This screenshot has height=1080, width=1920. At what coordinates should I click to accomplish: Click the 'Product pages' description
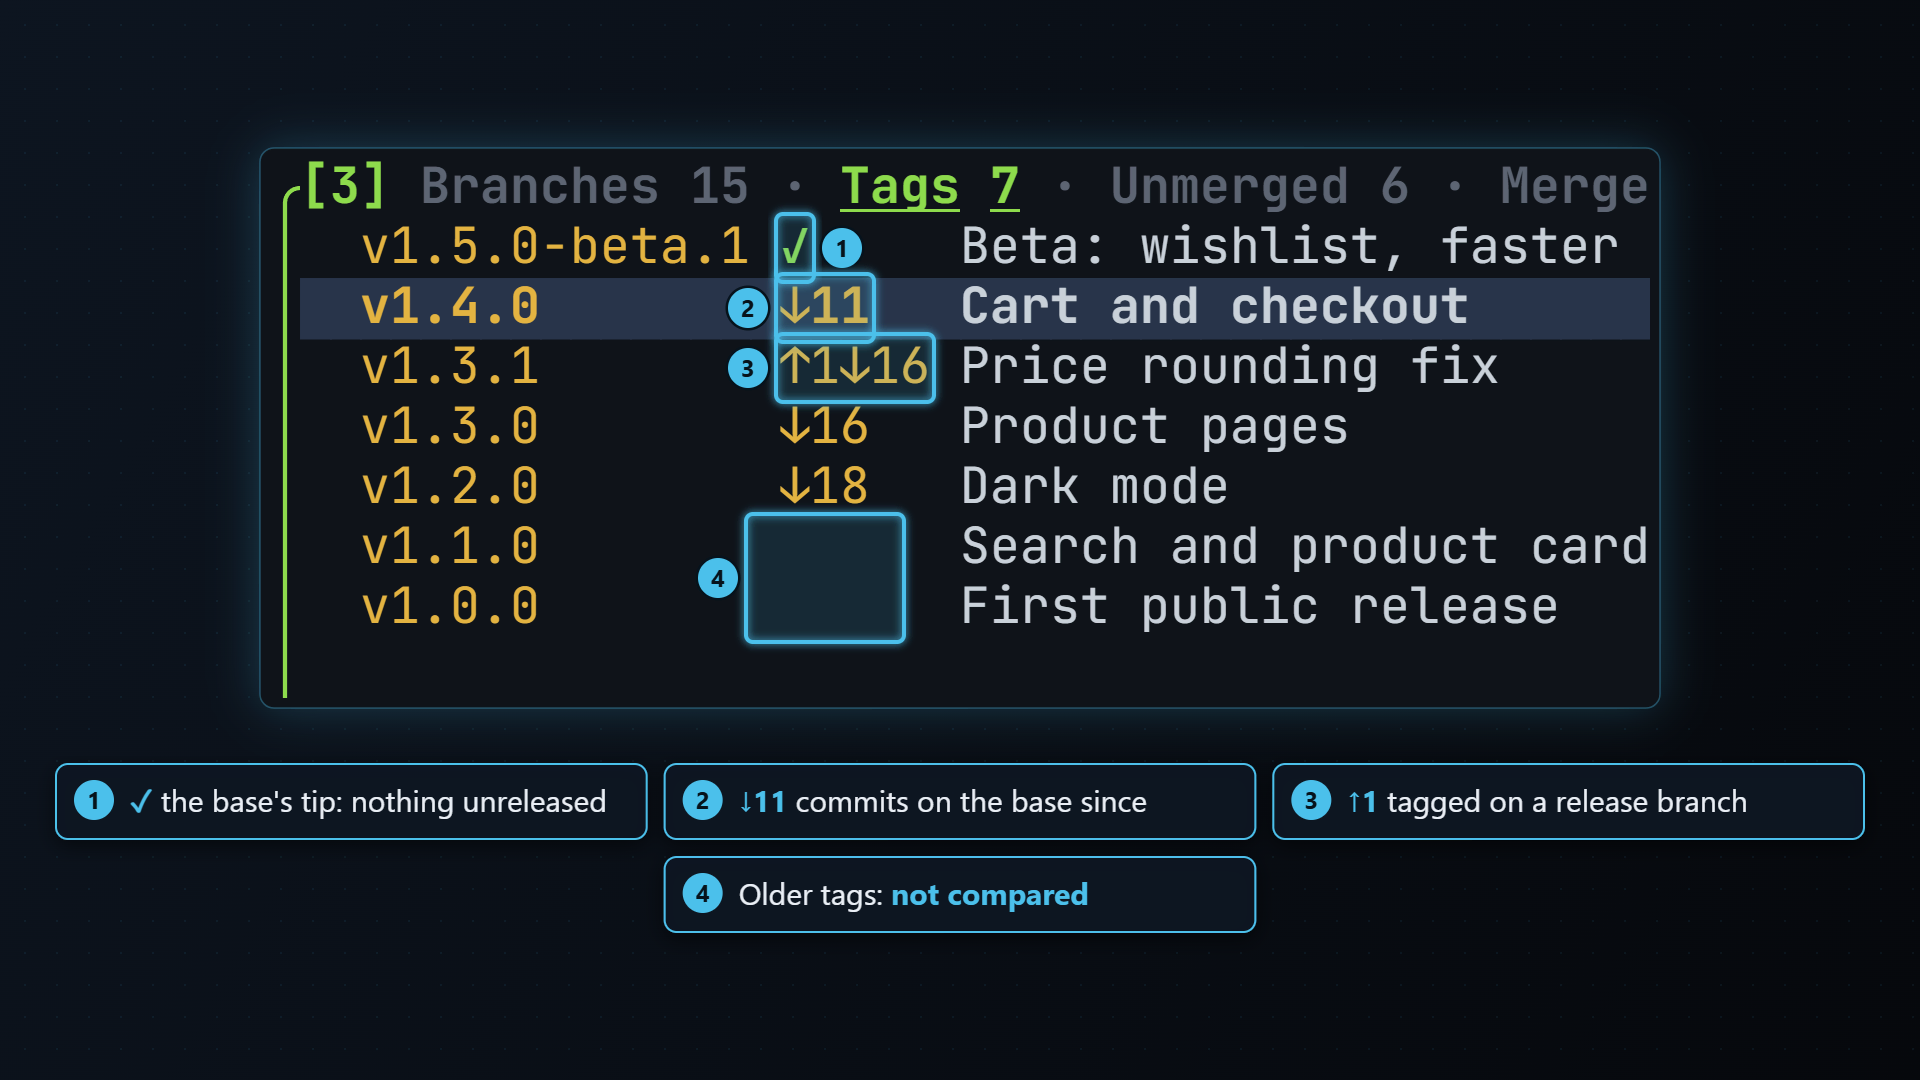click(1155, 427)
